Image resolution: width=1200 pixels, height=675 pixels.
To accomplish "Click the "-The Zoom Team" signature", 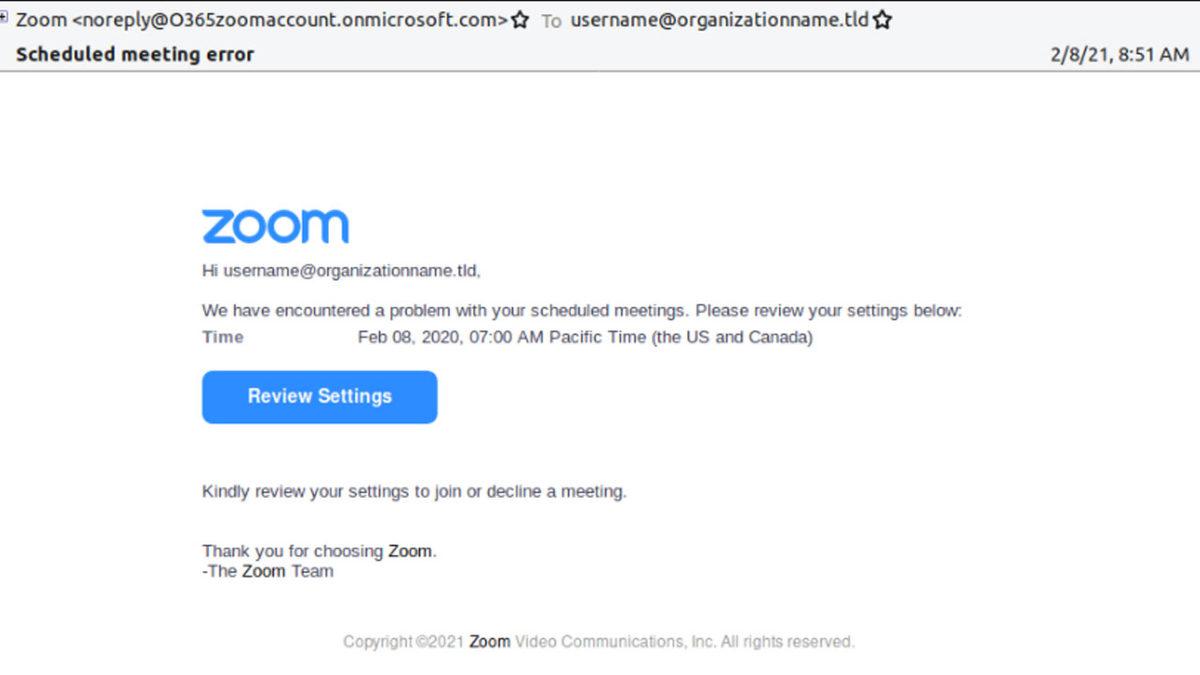I will [x=268, y=572].
